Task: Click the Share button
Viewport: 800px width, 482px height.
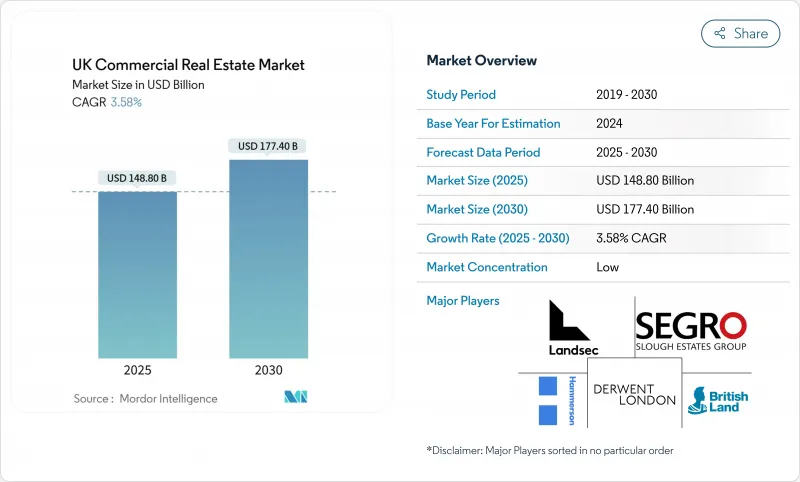Action: (740, 33)
